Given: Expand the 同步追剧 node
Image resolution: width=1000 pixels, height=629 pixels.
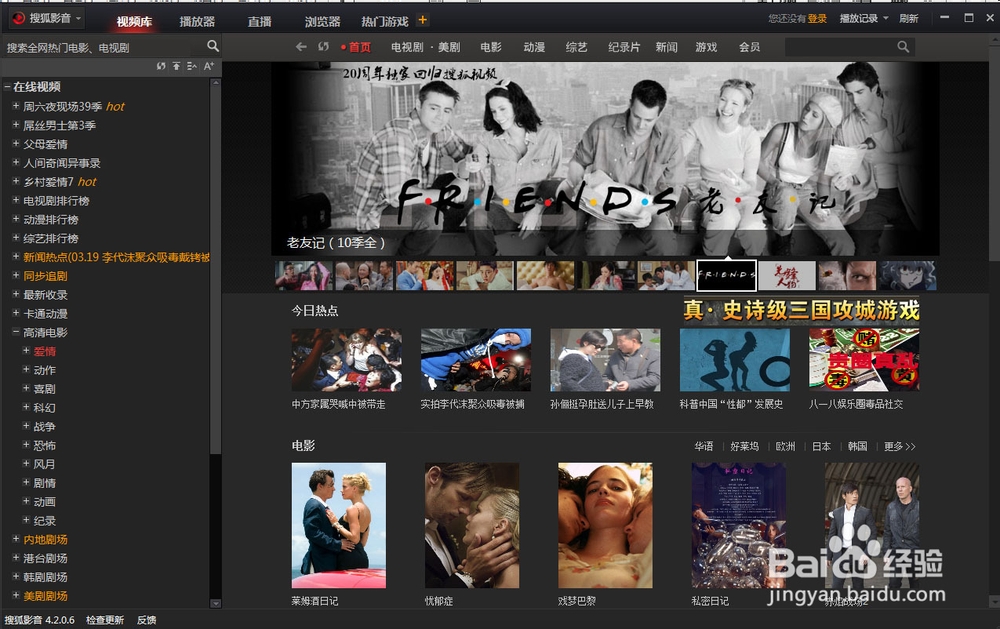Looking at the screenshot, I should pos(16,275).
